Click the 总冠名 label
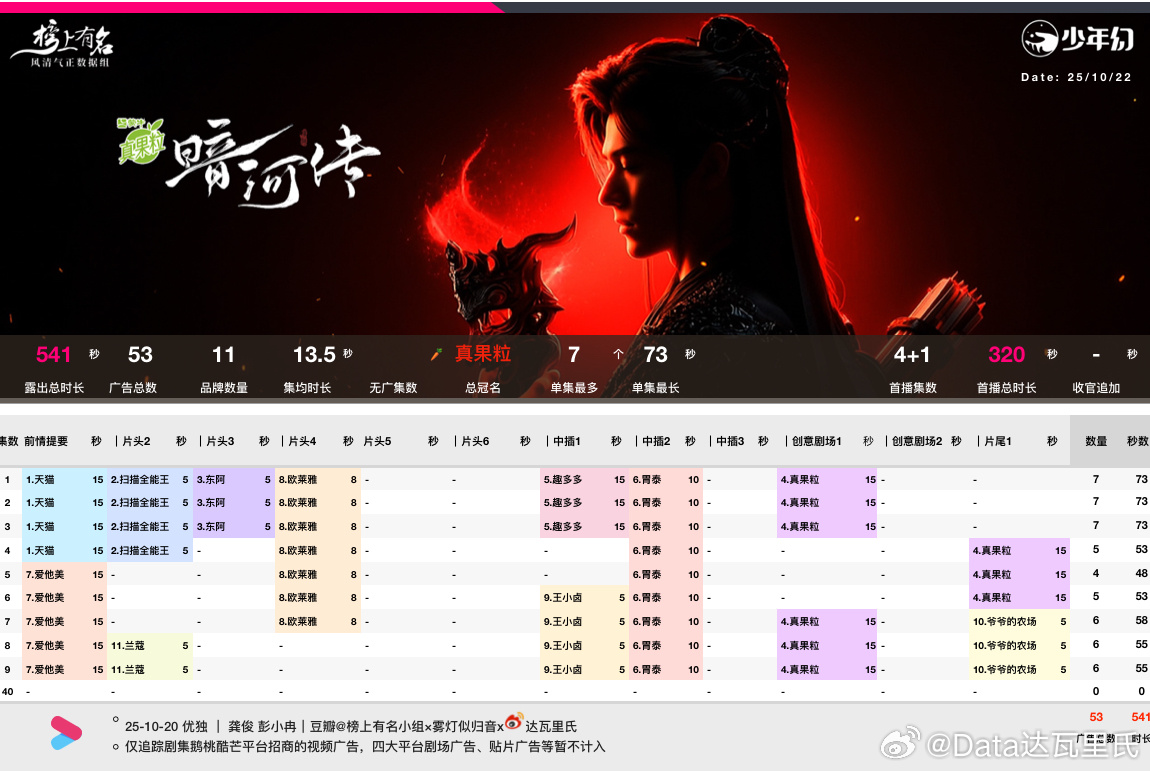 pos(483,388)
